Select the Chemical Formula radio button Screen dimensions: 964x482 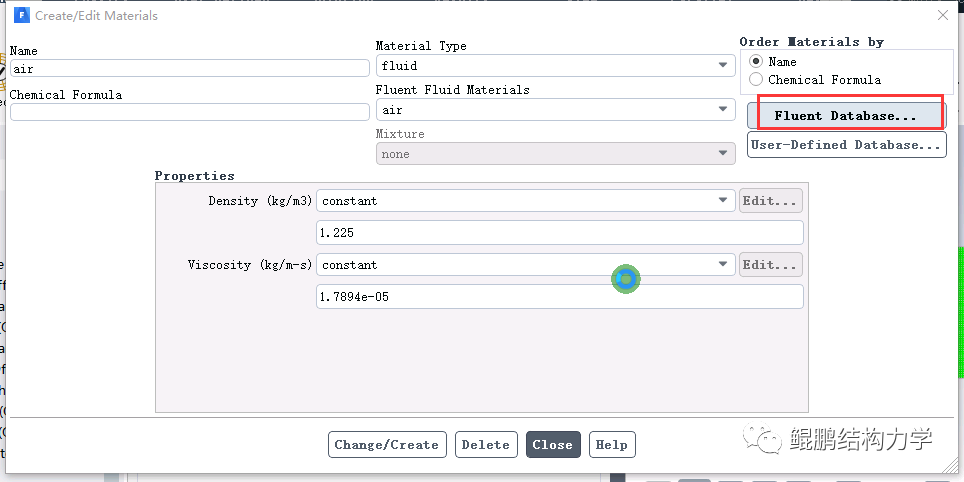point(756,79)
